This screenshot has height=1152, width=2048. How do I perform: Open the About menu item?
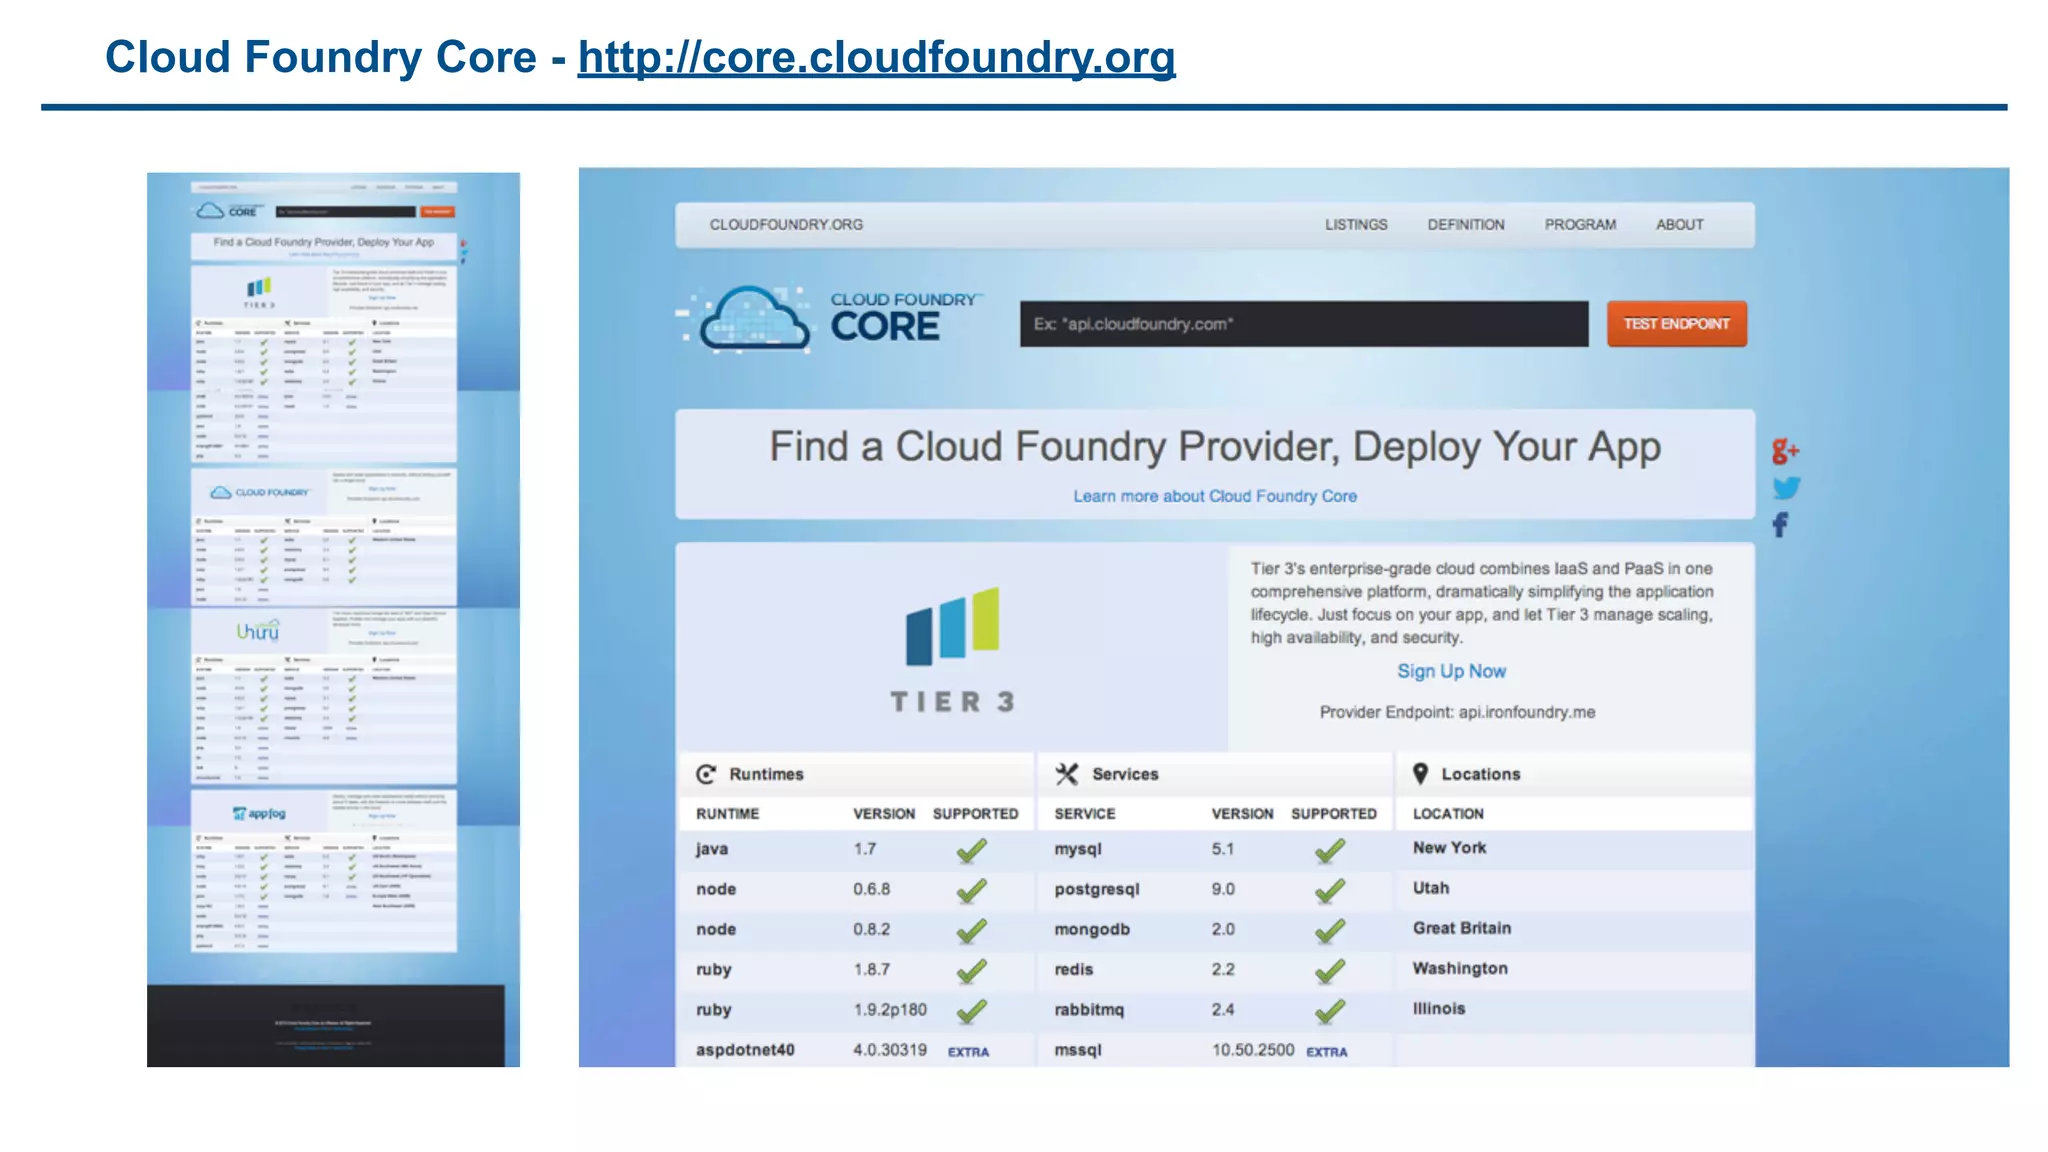pyautogui.click(x=1679, y=225)
